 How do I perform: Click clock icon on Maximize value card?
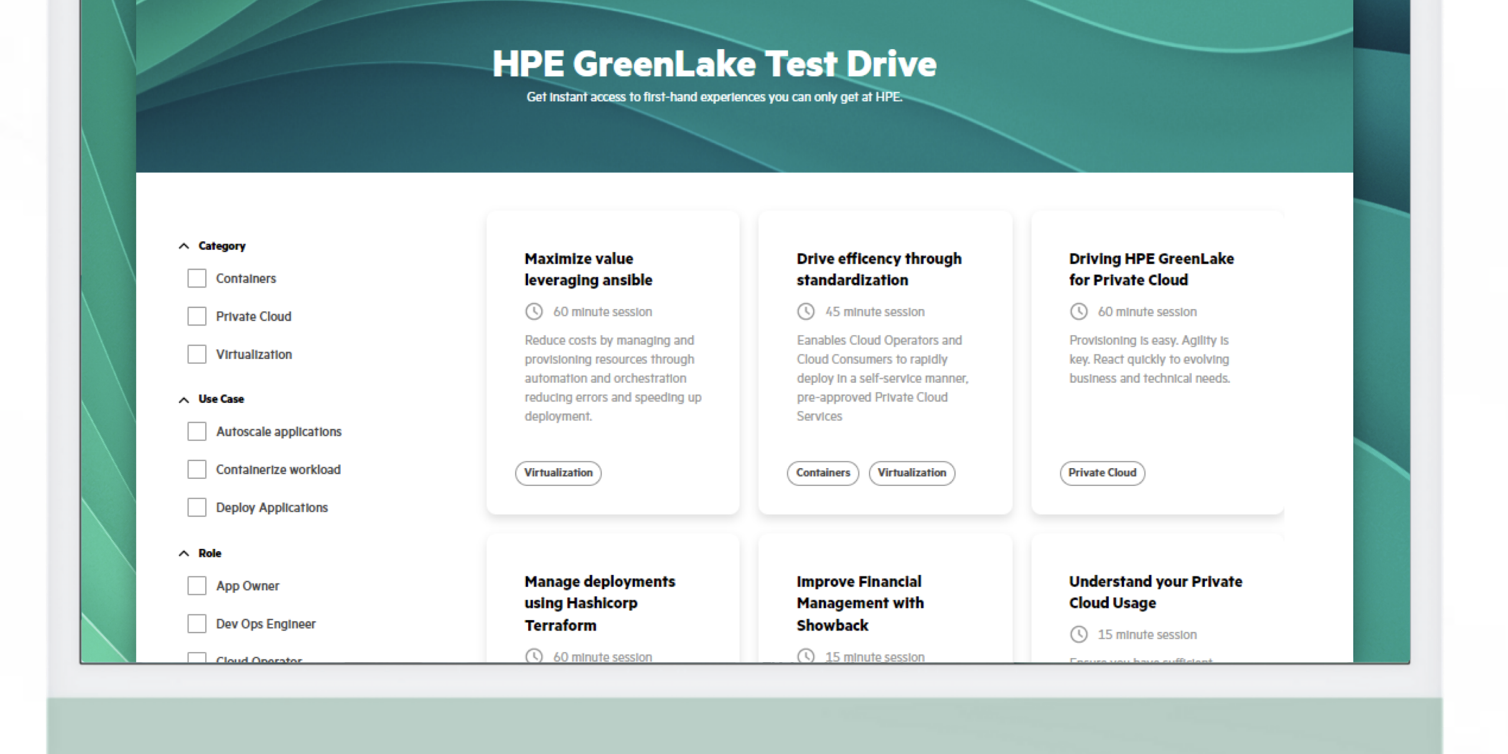(534, 311)
